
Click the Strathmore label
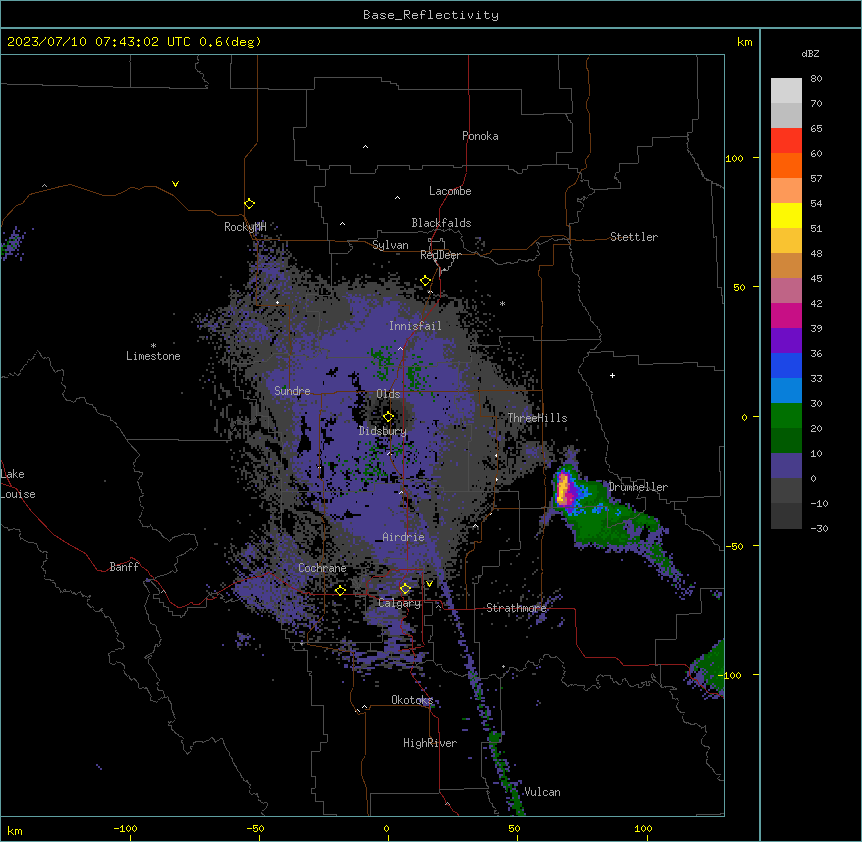pyautogui.click(x=516, y=608)
